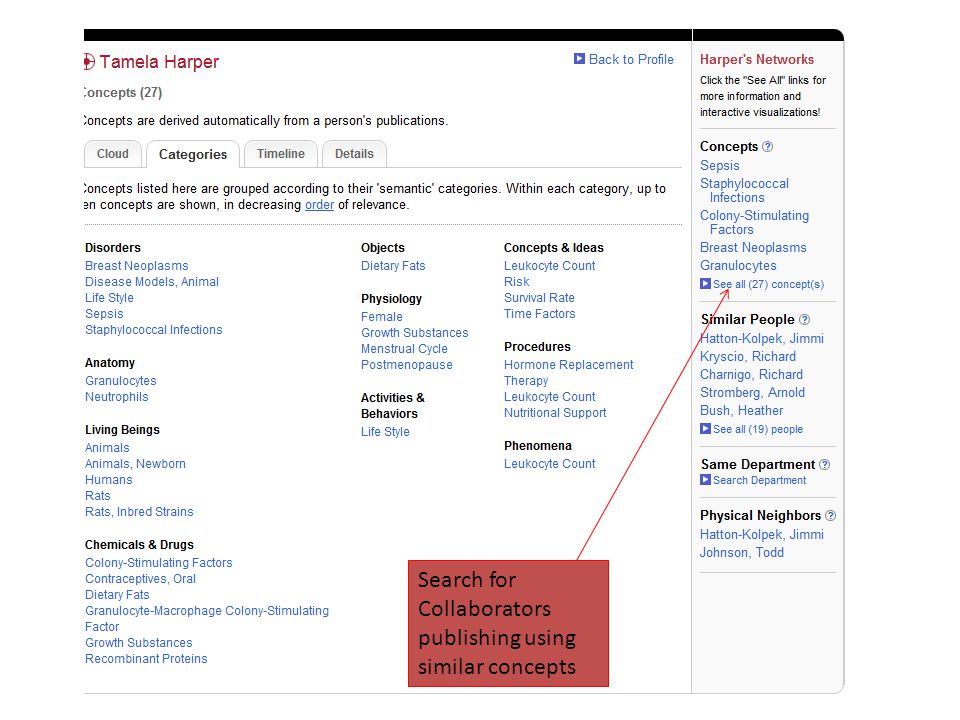960x720 pixels.
Task: Open Time Factors concept
Action: pos(539,313)
